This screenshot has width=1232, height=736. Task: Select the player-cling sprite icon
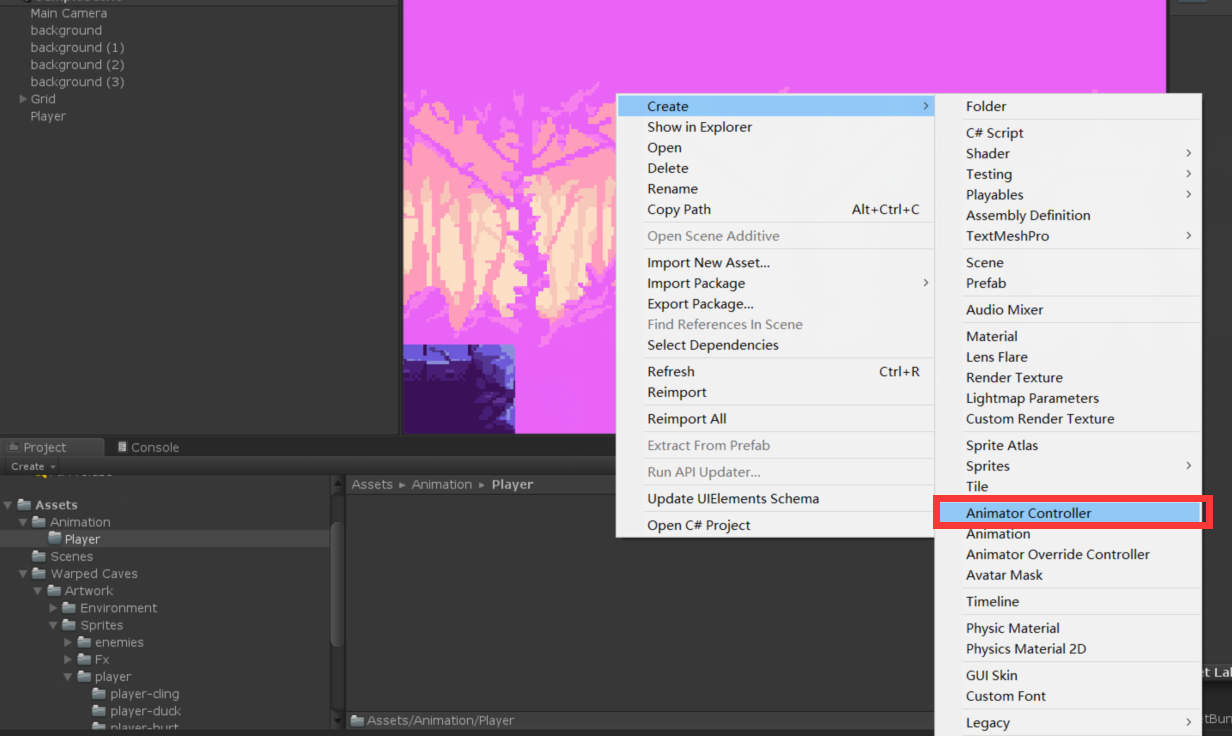(x=99, y=693)
